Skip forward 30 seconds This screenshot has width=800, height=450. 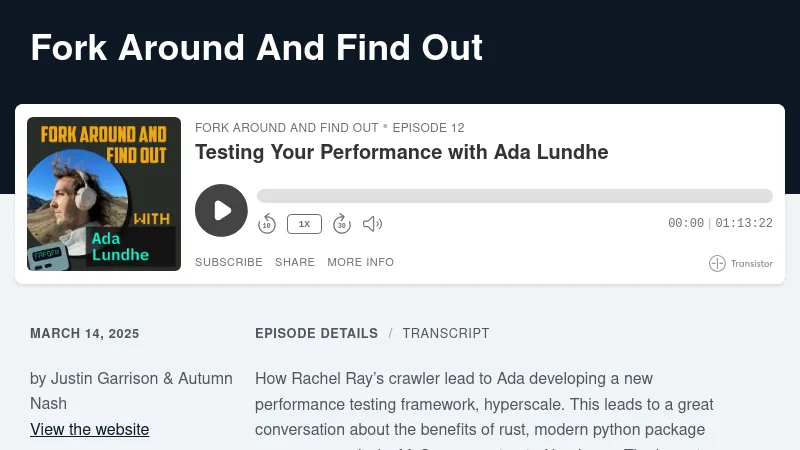(341, 224)
